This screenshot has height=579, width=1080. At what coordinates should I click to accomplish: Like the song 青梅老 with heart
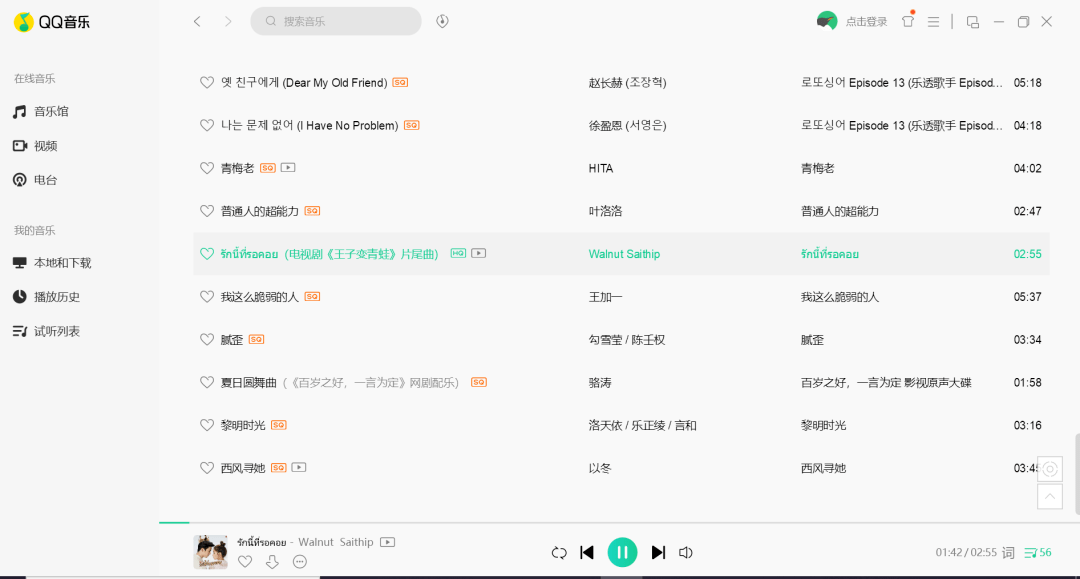[207, 168]
